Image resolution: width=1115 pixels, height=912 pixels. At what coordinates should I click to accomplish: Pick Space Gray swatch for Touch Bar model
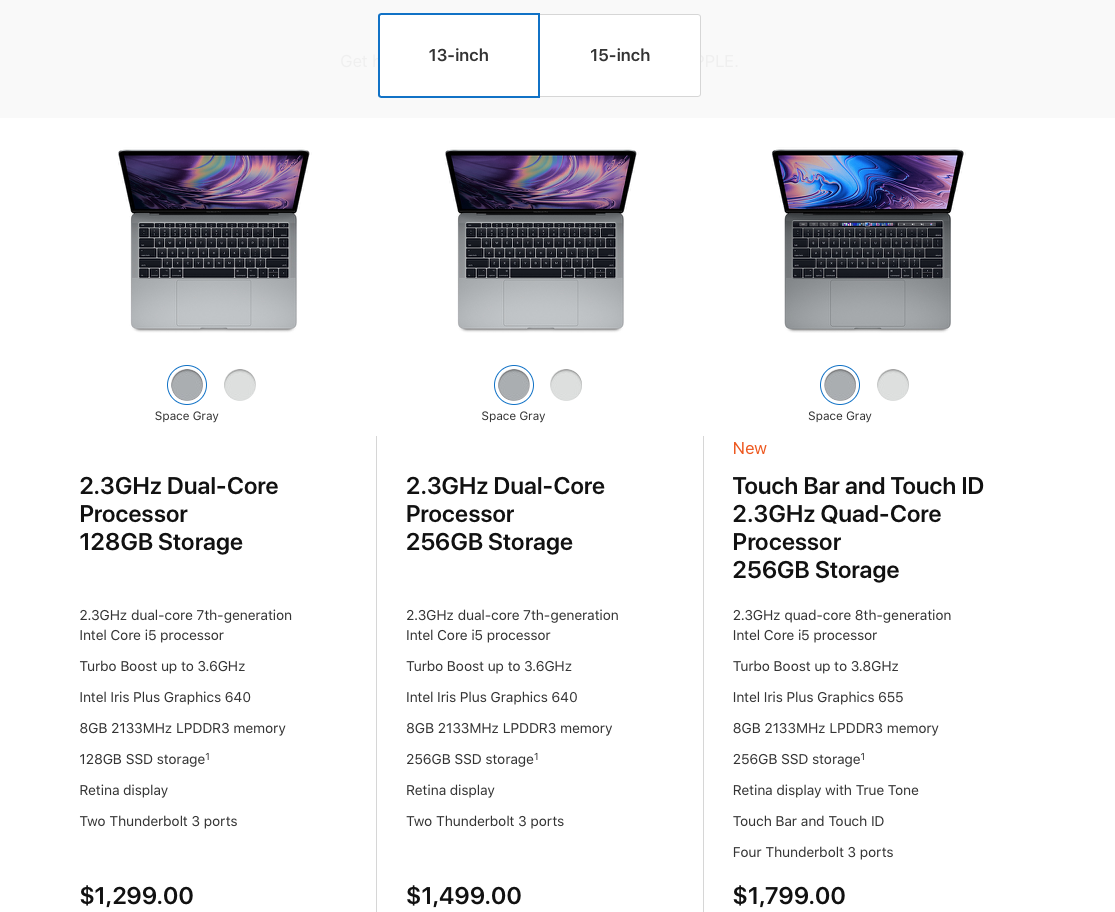coord(840,385)
